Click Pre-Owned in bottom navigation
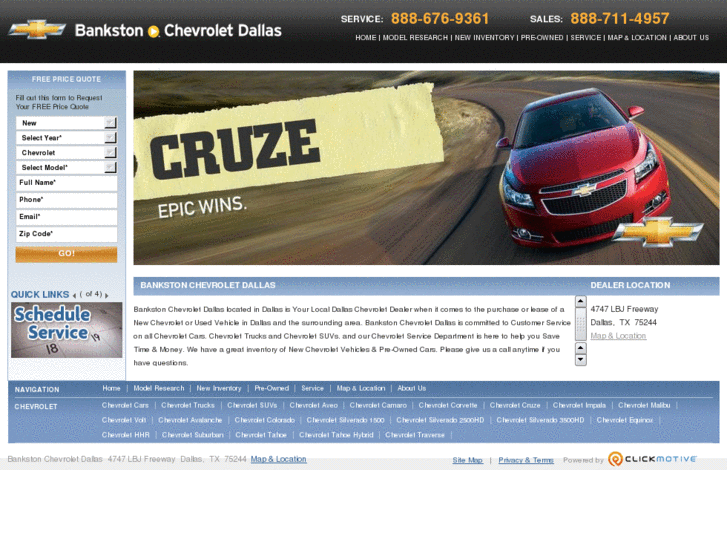The width and height of the screenshot is (727, 545). (x=271, y=388)
